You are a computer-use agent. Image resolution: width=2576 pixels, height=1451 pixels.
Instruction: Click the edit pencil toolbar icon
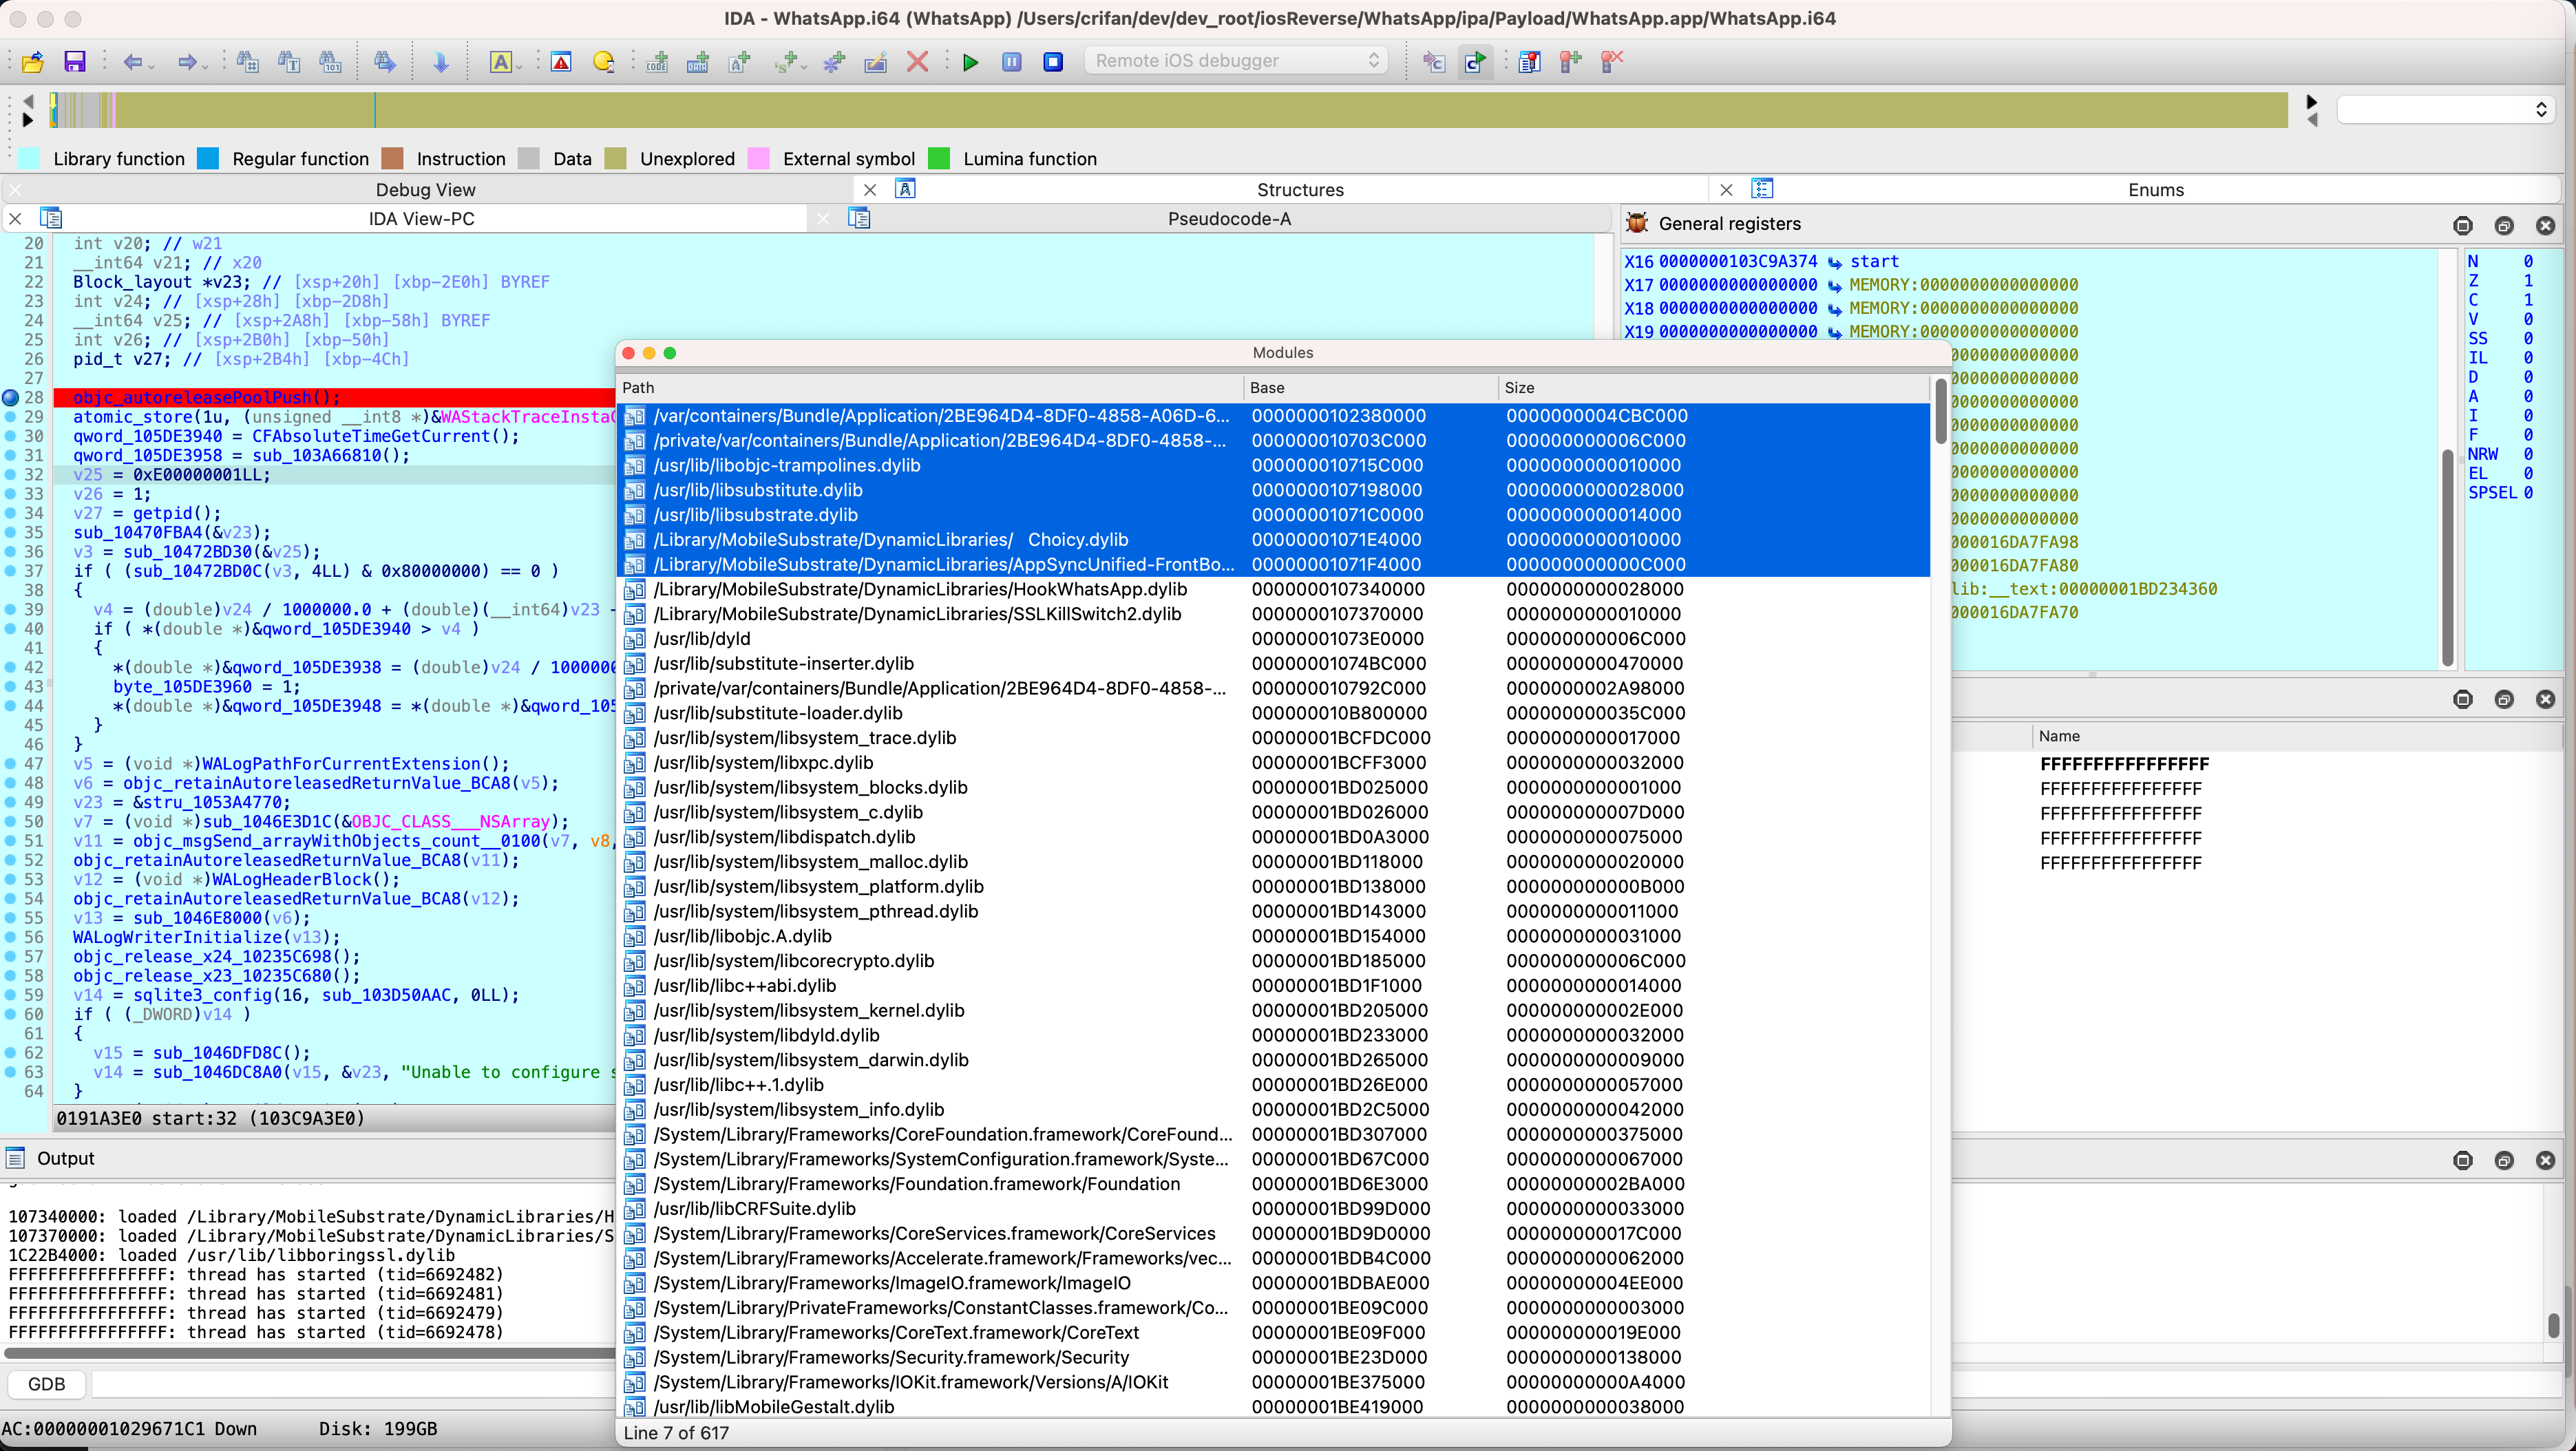(x=875, y=62)
